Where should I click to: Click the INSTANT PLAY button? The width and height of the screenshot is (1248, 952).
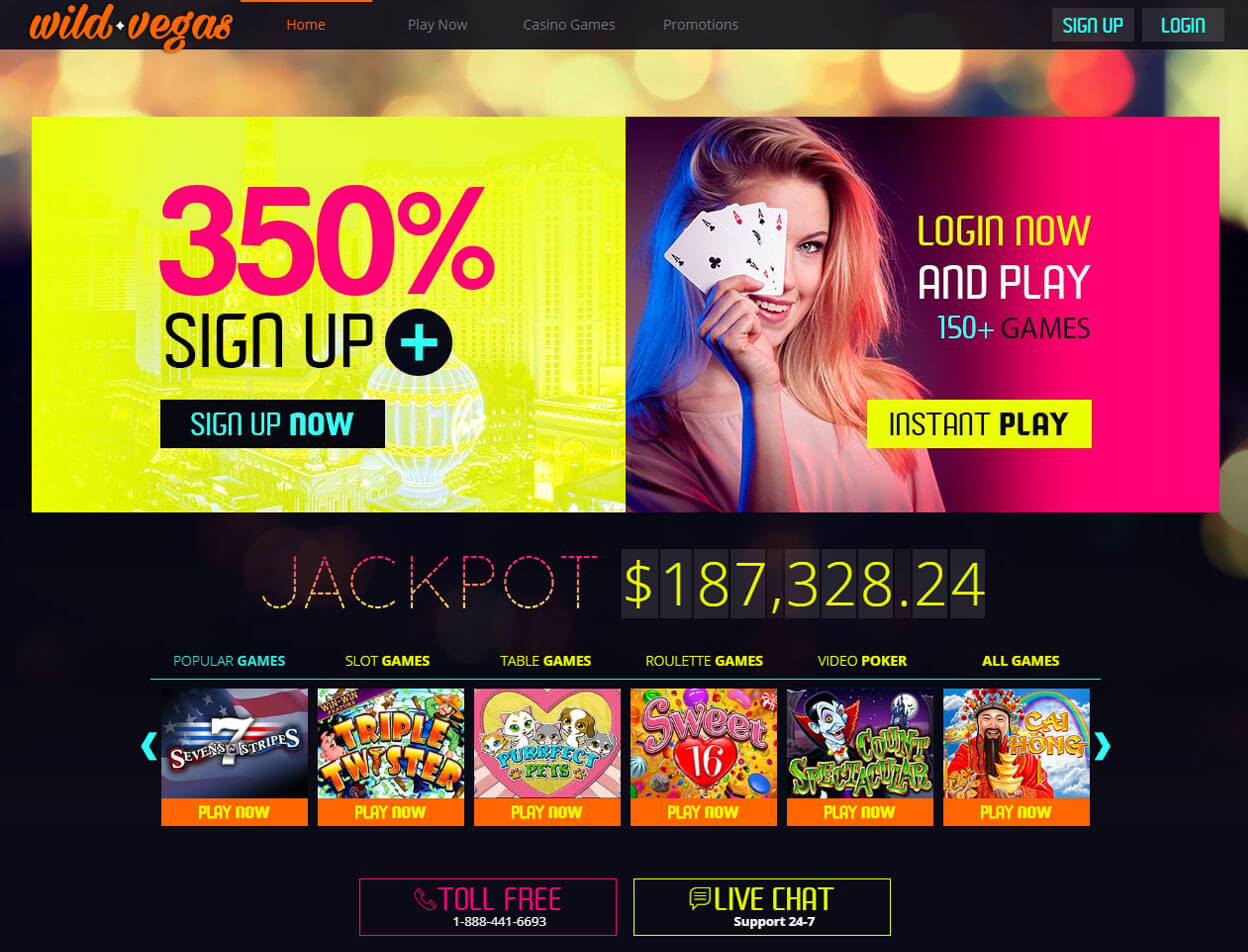coord(979,424)
